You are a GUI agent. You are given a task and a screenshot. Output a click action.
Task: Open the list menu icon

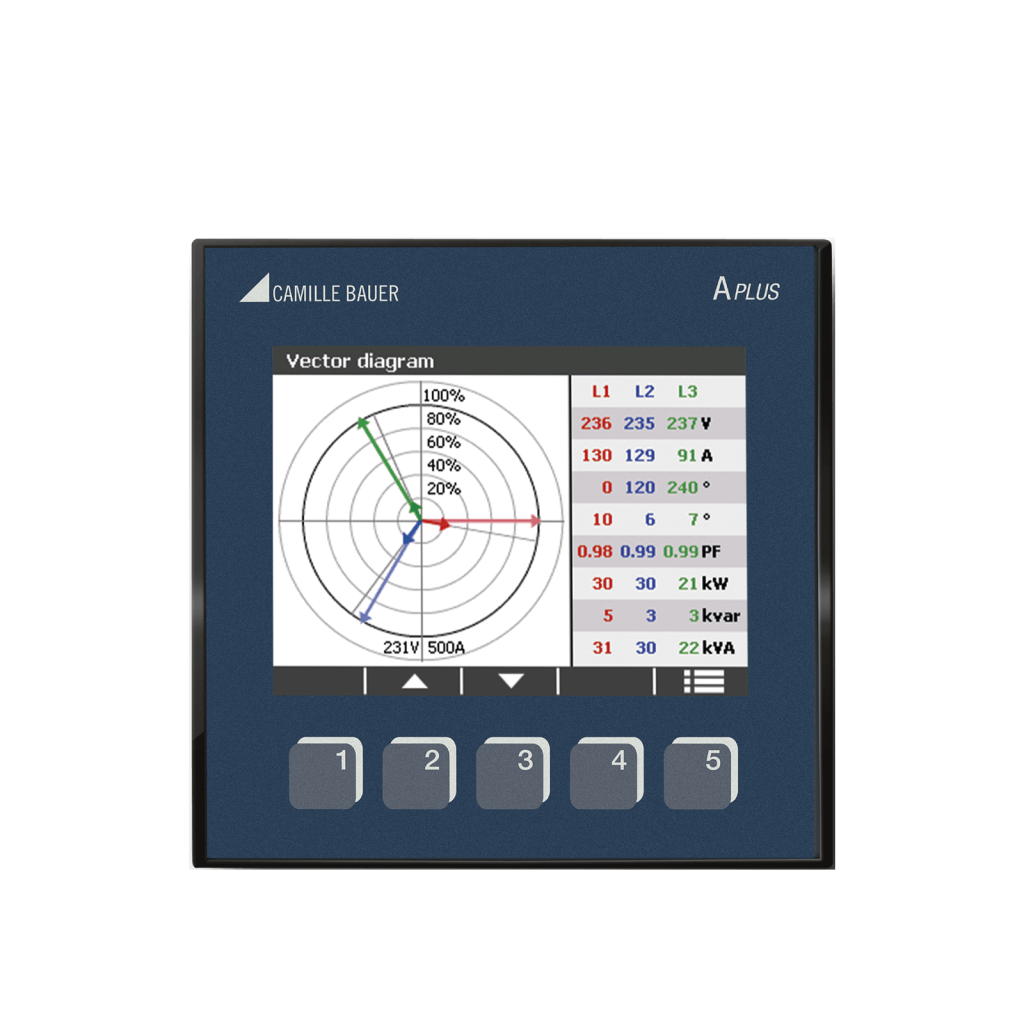click(703, 681)
